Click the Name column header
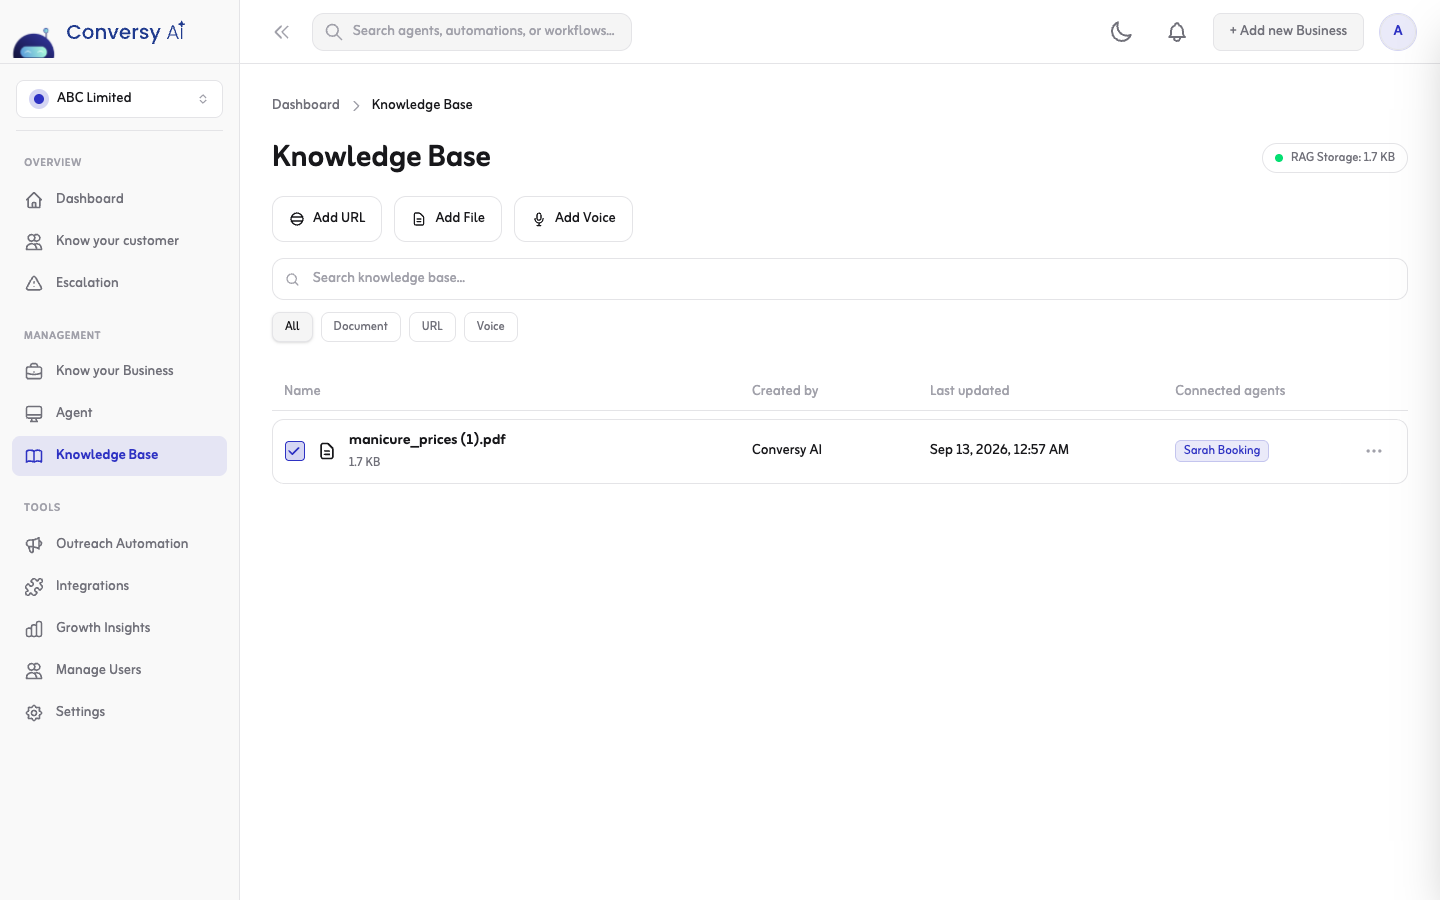1440x900 pixels. pyautogui.click(x=302, y=391)
